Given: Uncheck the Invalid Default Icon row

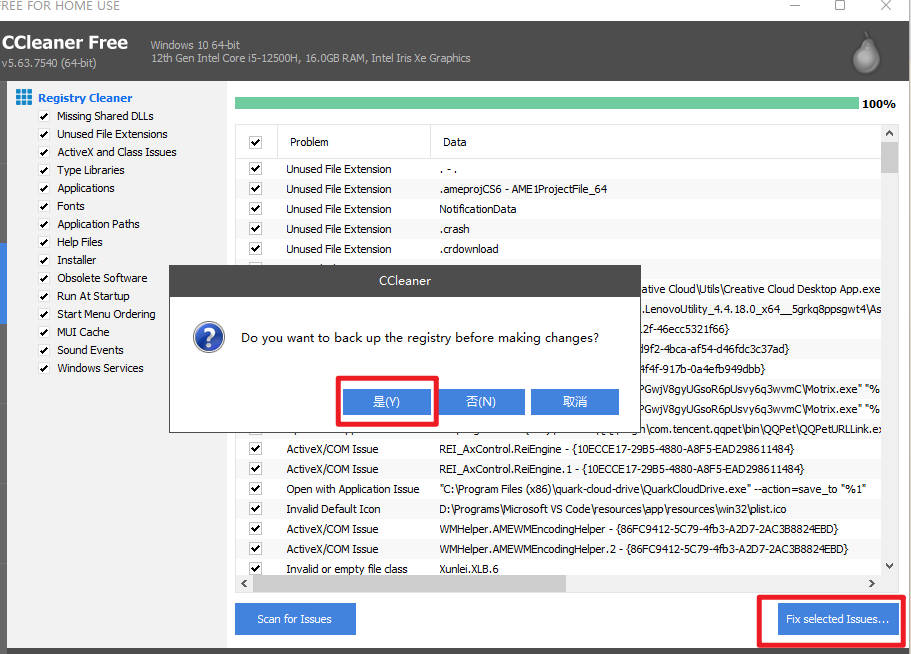Looking at the screenshot, I should click(255, 509).
